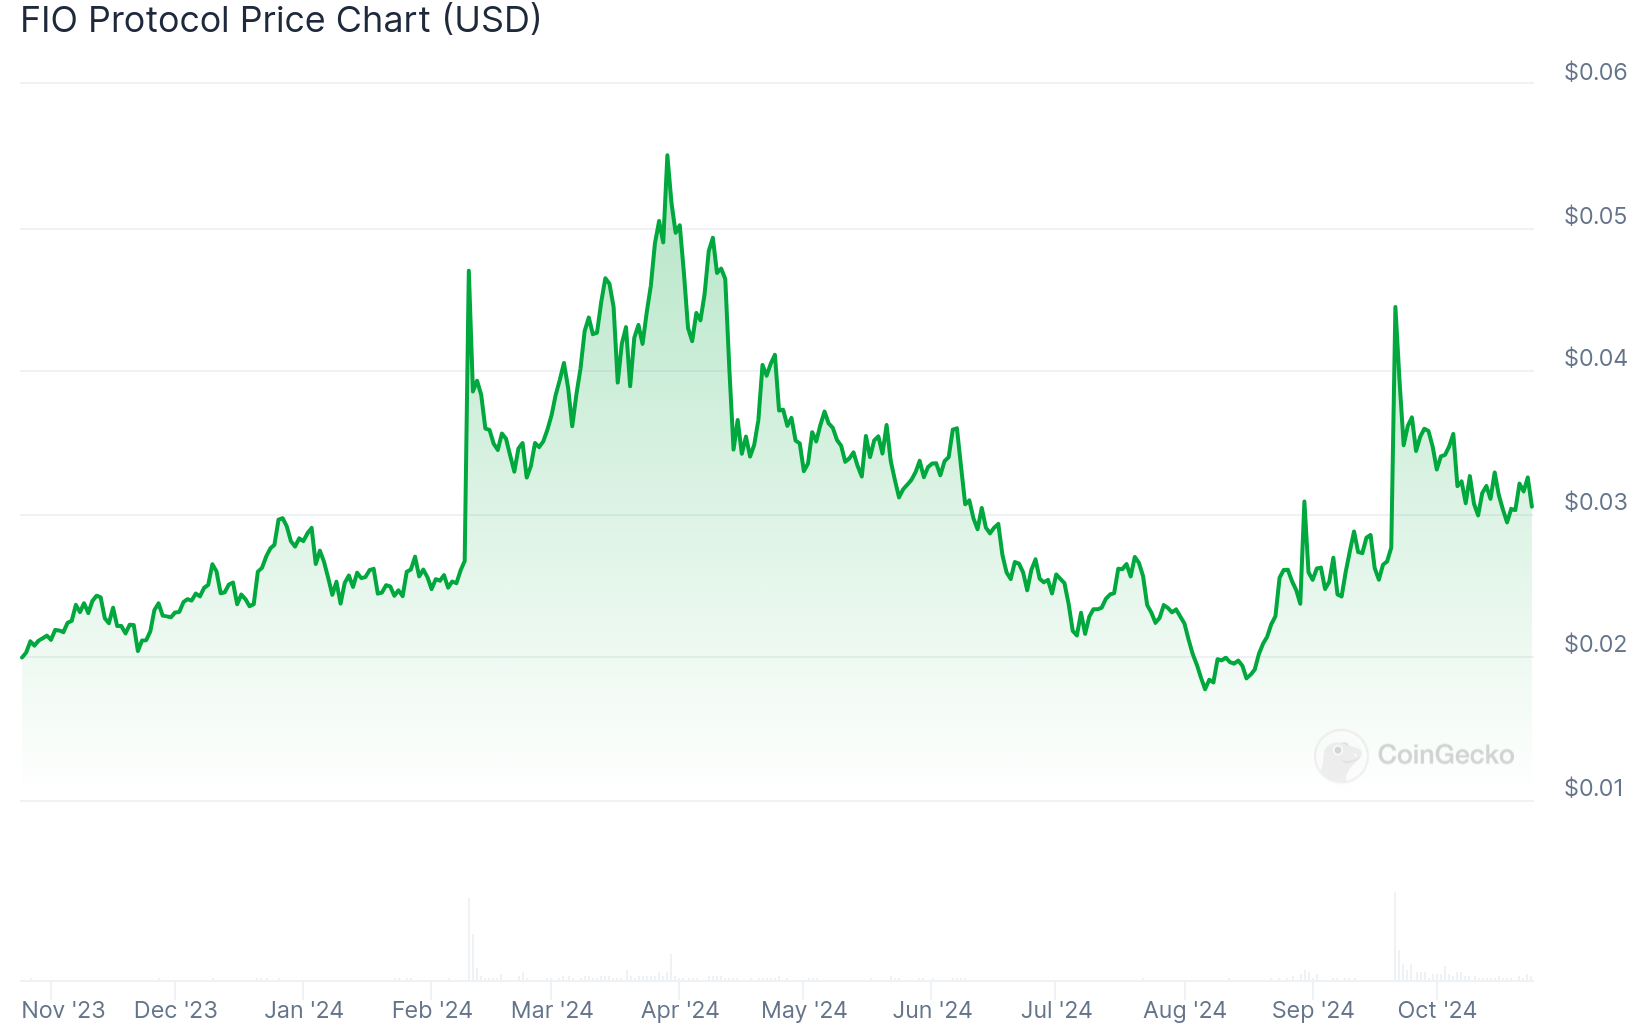Select the Jun '24 x-axis label
This screenshot has width=1644, height=1028.
[932, 1010]
